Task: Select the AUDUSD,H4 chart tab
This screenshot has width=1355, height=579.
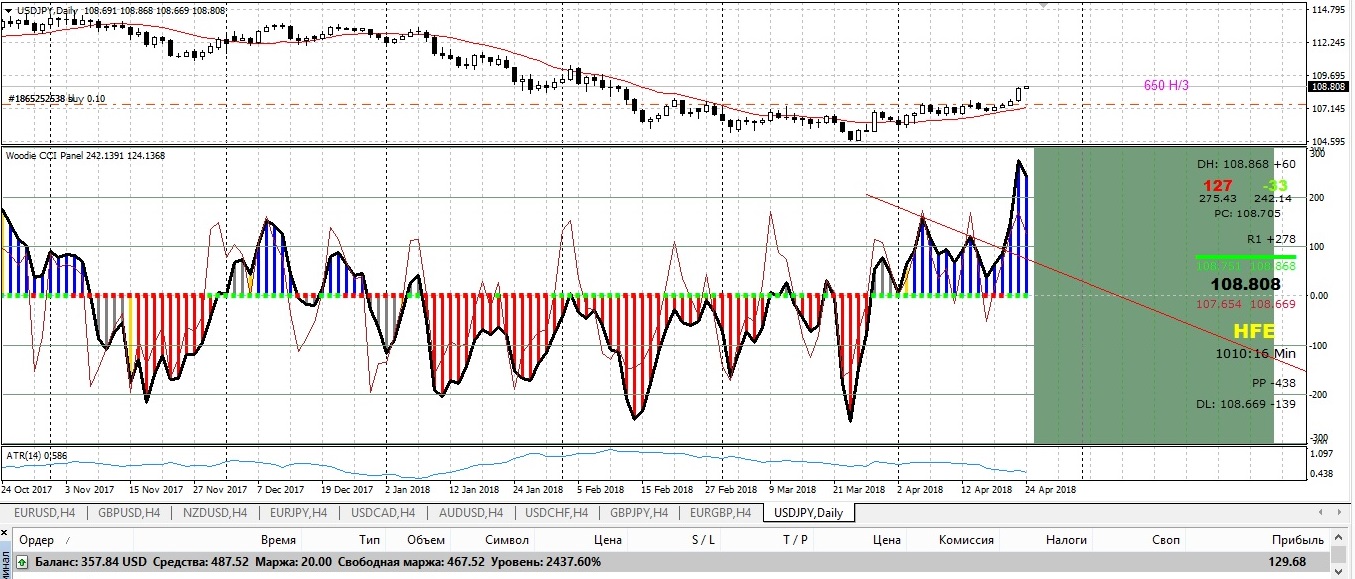Action: 470,513
